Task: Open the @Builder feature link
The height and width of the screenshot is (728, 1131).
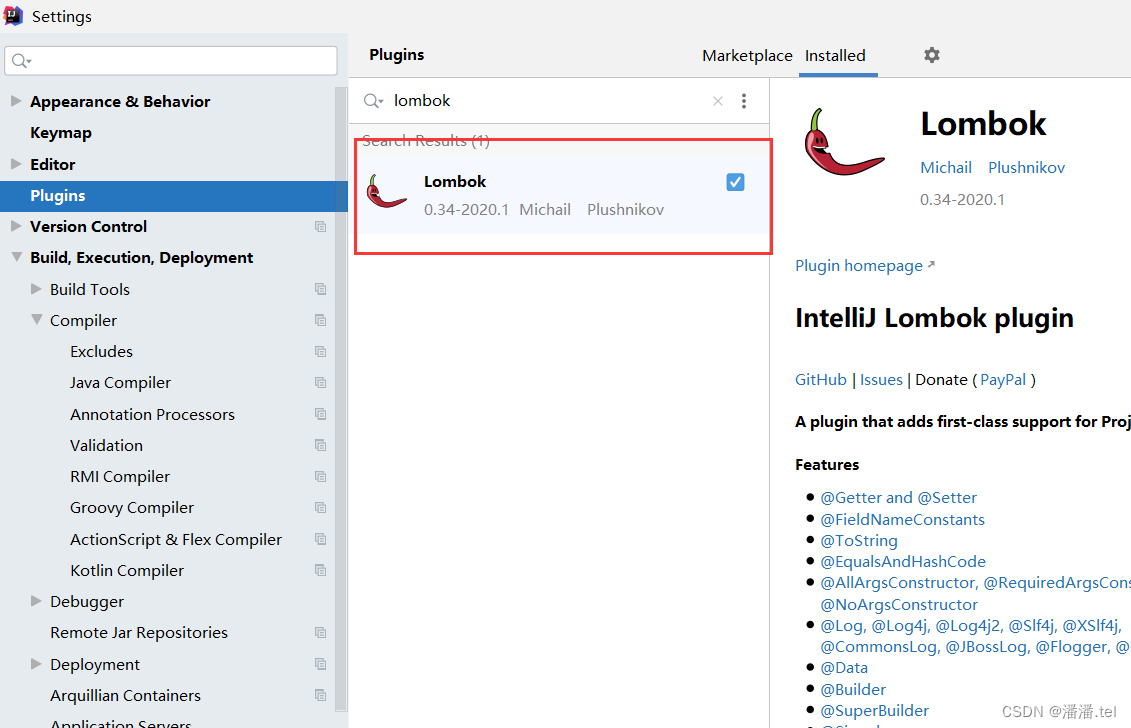Action: coord(853,689)
